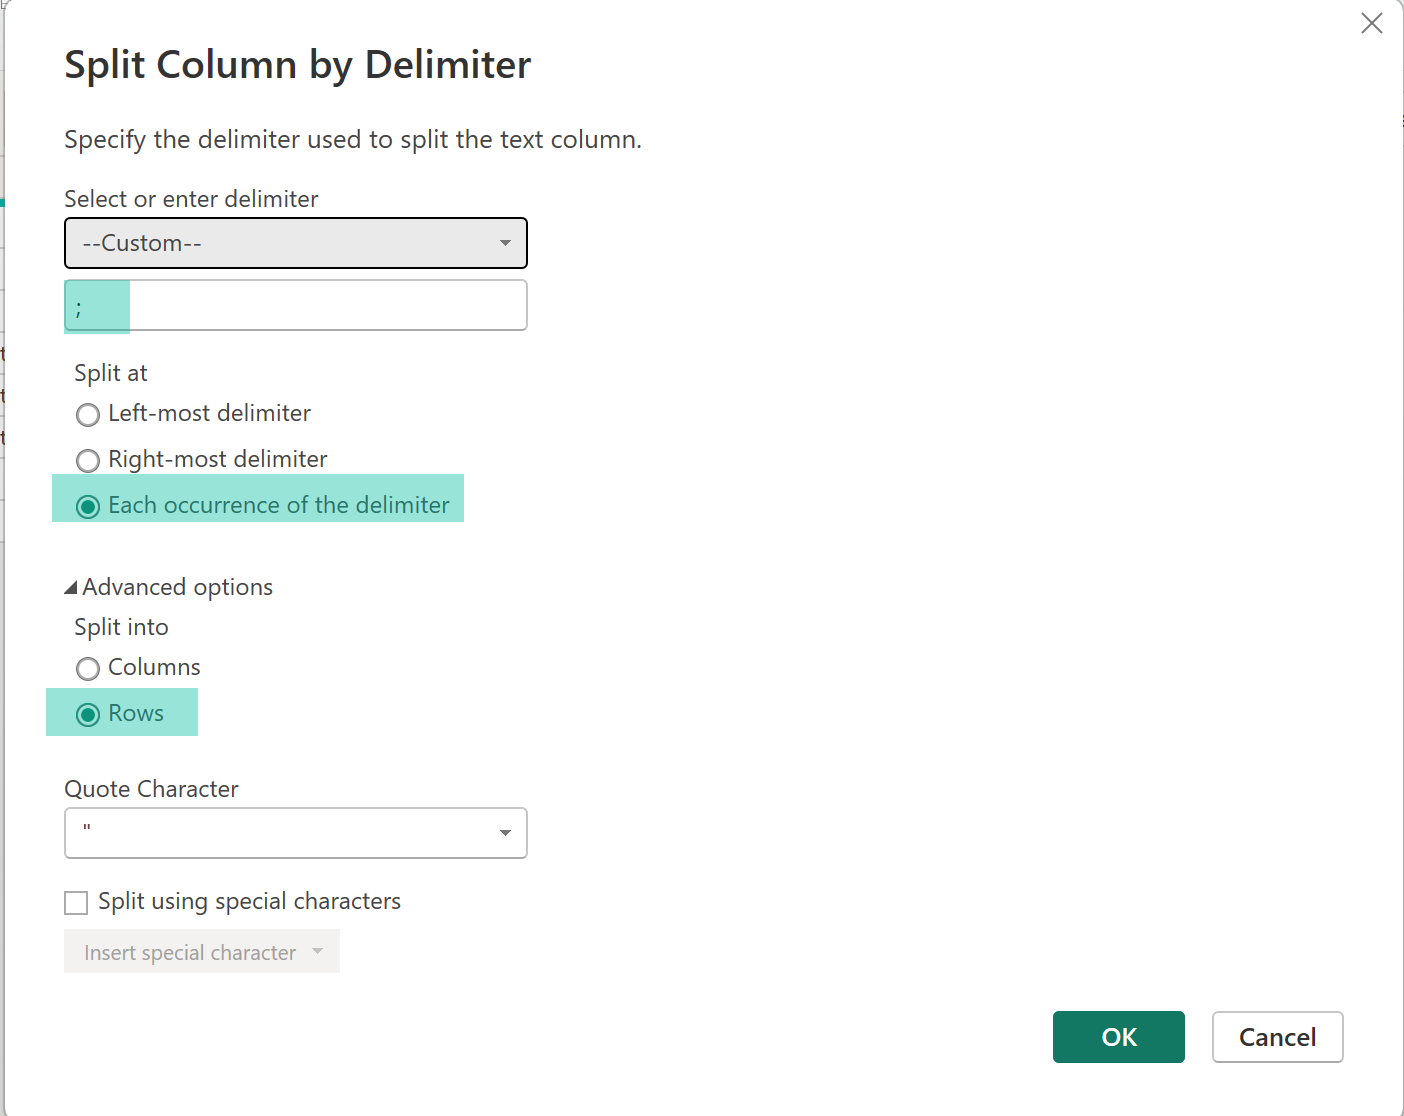Screen dimensions: 1404x1116
Task: Close the Split Column by Delimiter dialog
Action: [1372, 23]
